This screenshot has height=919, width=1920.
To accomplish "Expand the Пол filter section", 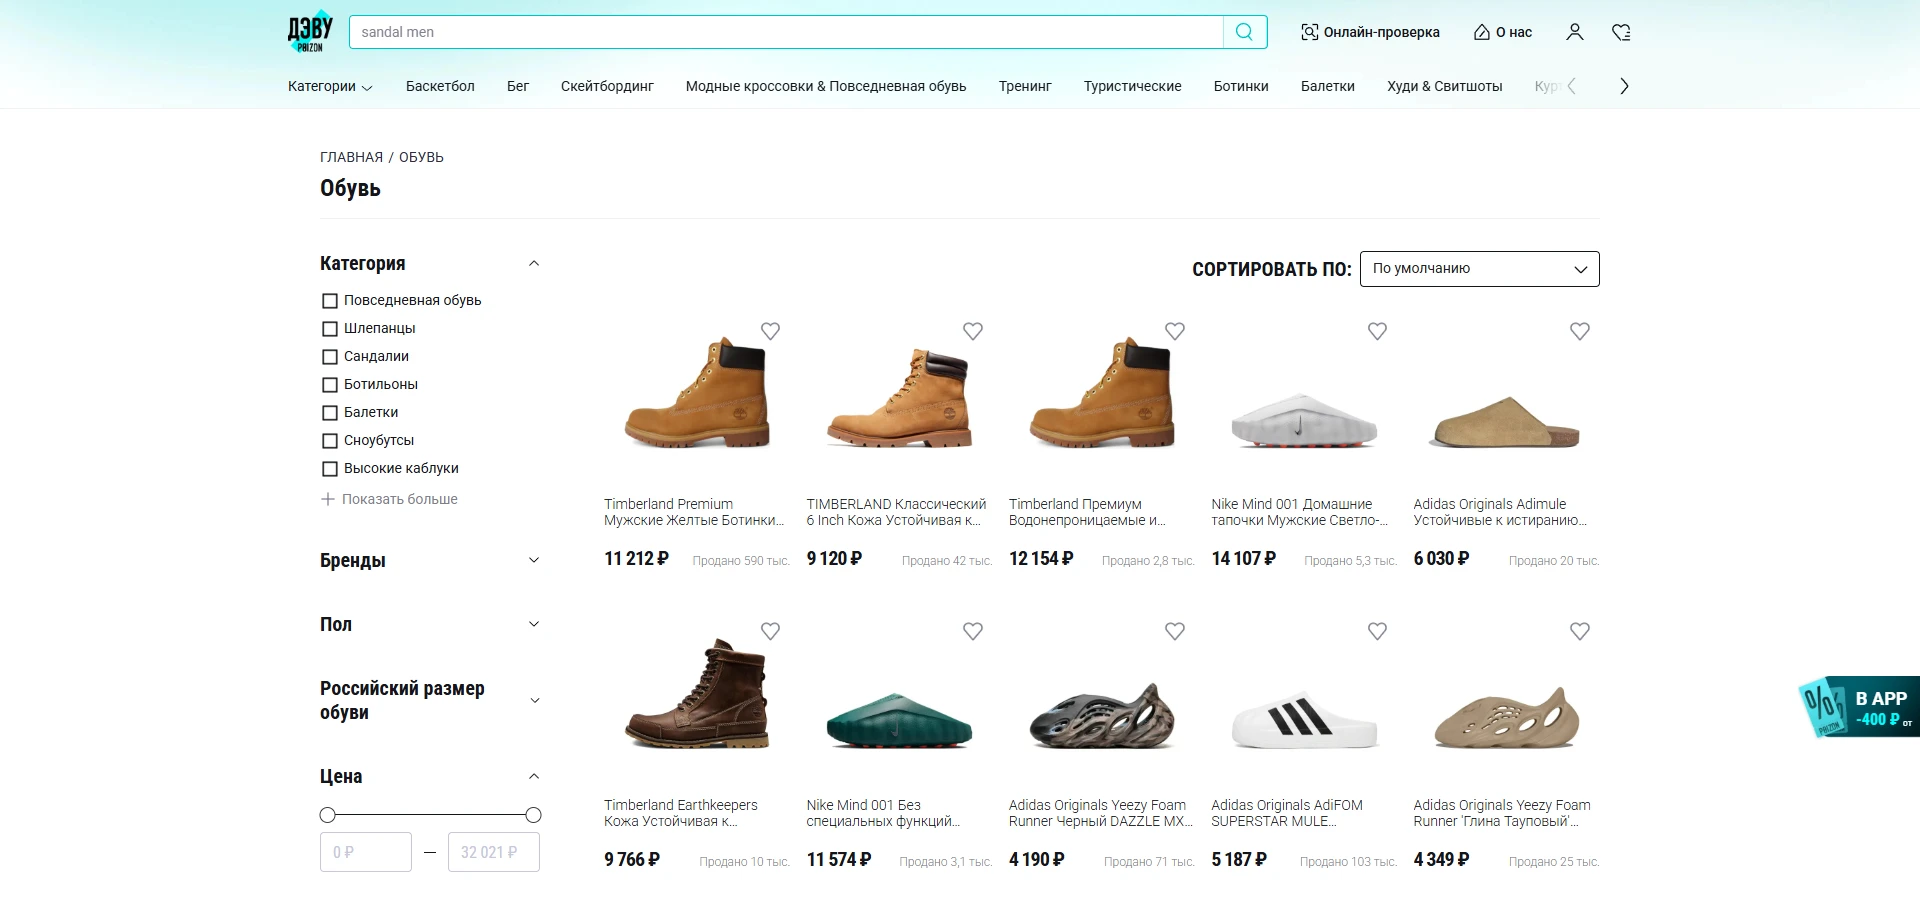I will point(534,624).
